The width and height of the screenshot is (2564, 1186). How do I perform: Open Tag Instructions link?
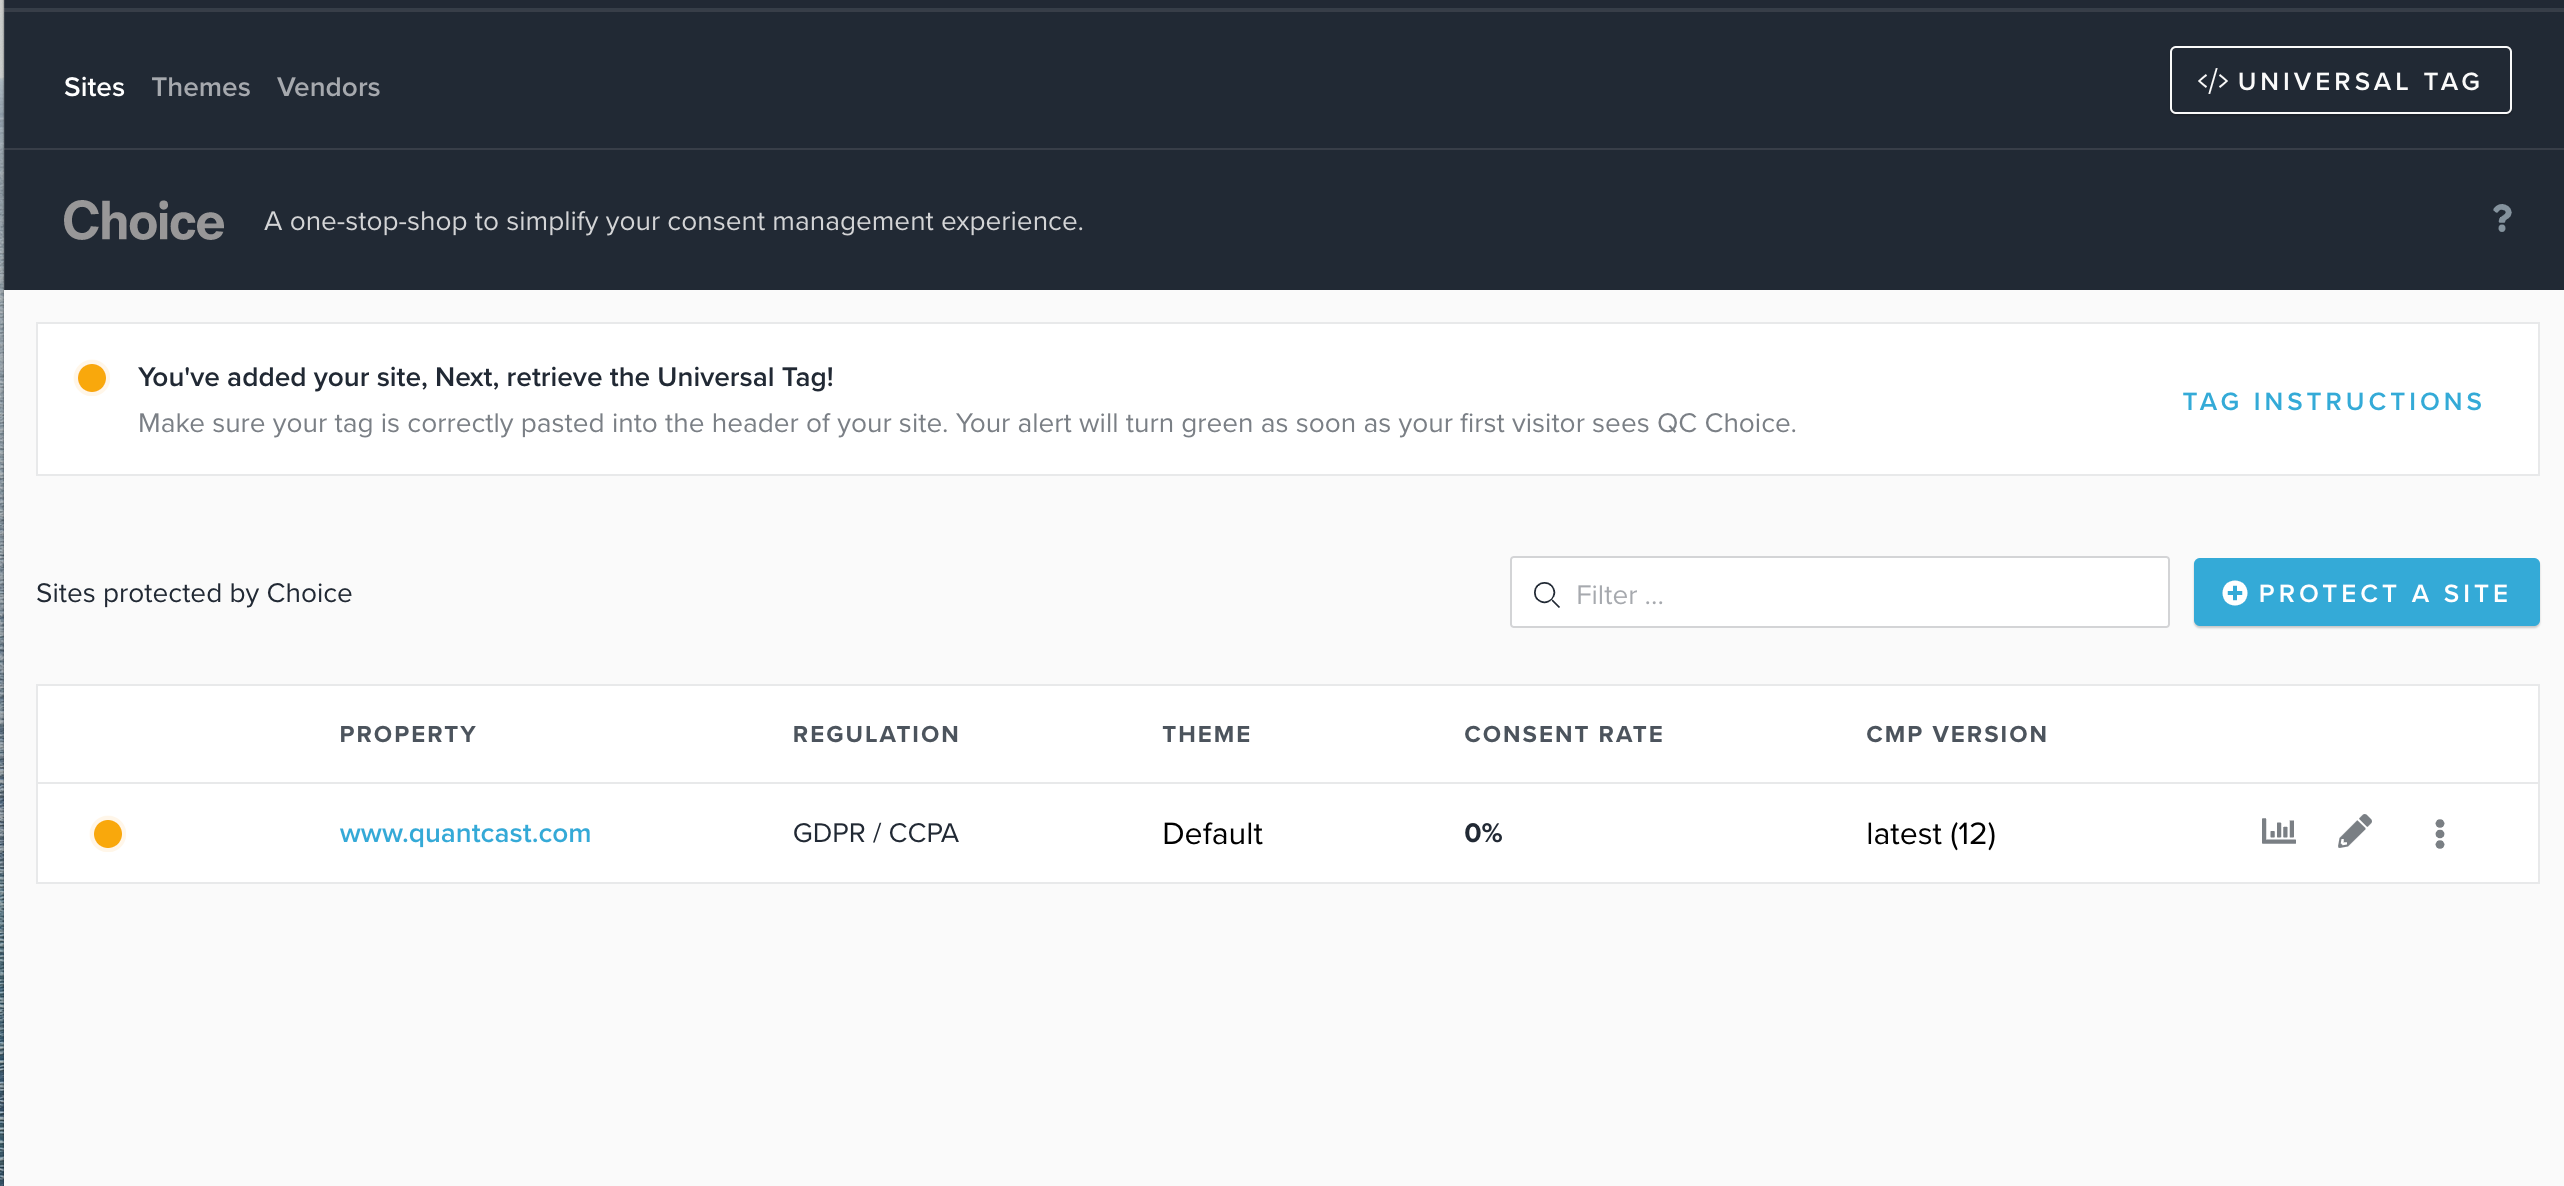click(x=2332, y=401)
